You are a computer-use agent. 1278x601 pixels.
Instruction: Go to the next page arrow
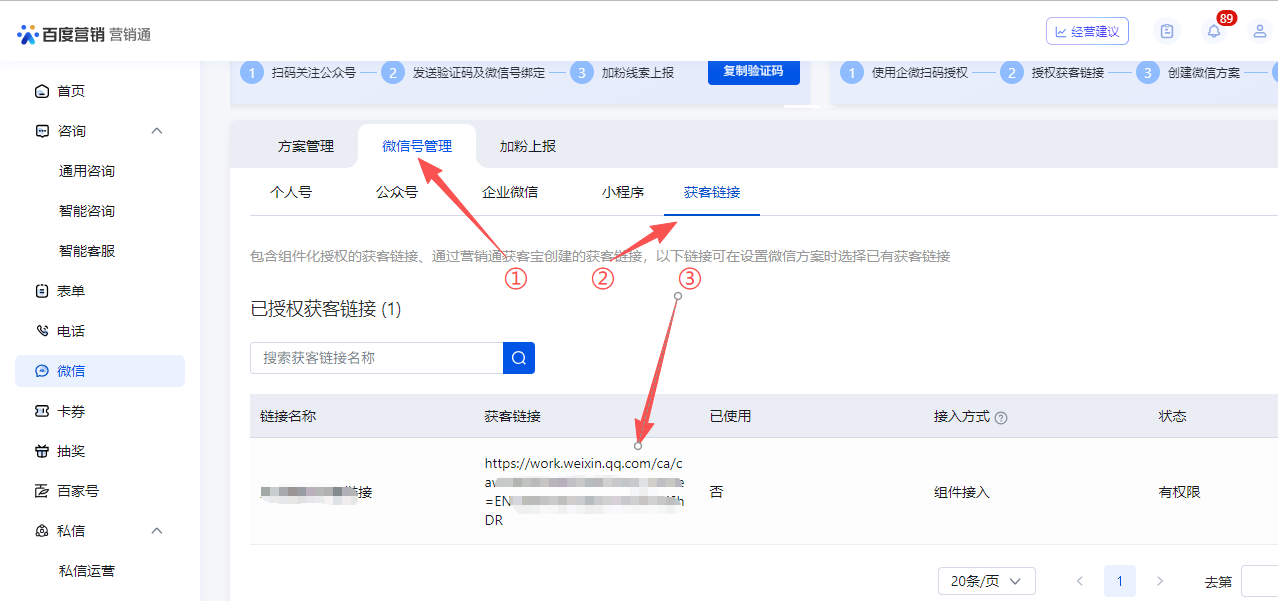tap(1160, 581)
